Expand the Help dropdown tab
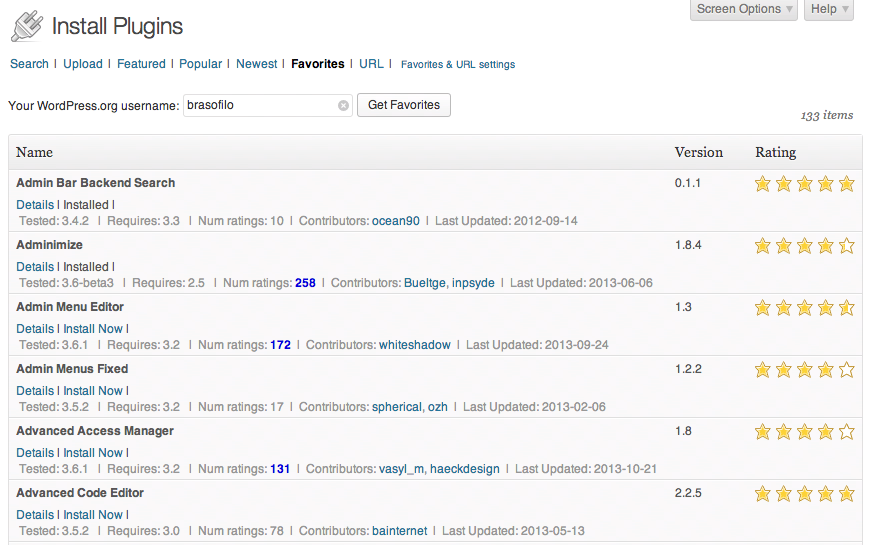The width and height of the screenshot is (873, 545). pos(829,9)
